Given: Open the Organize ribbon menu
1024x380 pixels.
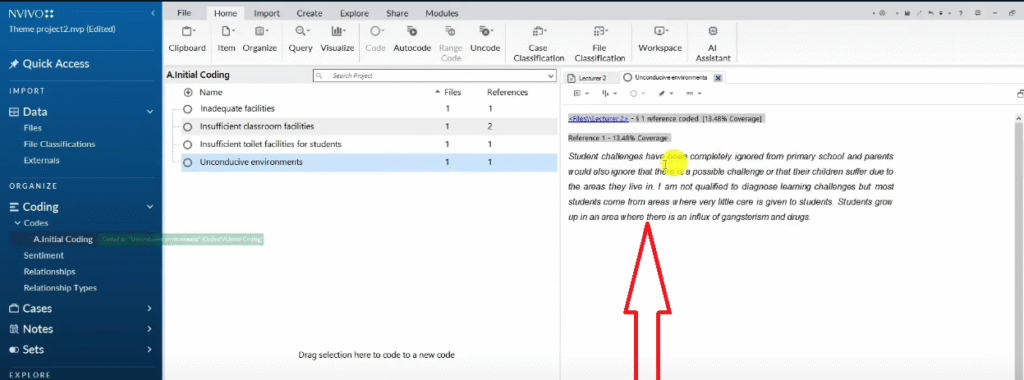Looking at the screenshot, I should (260, 39).
